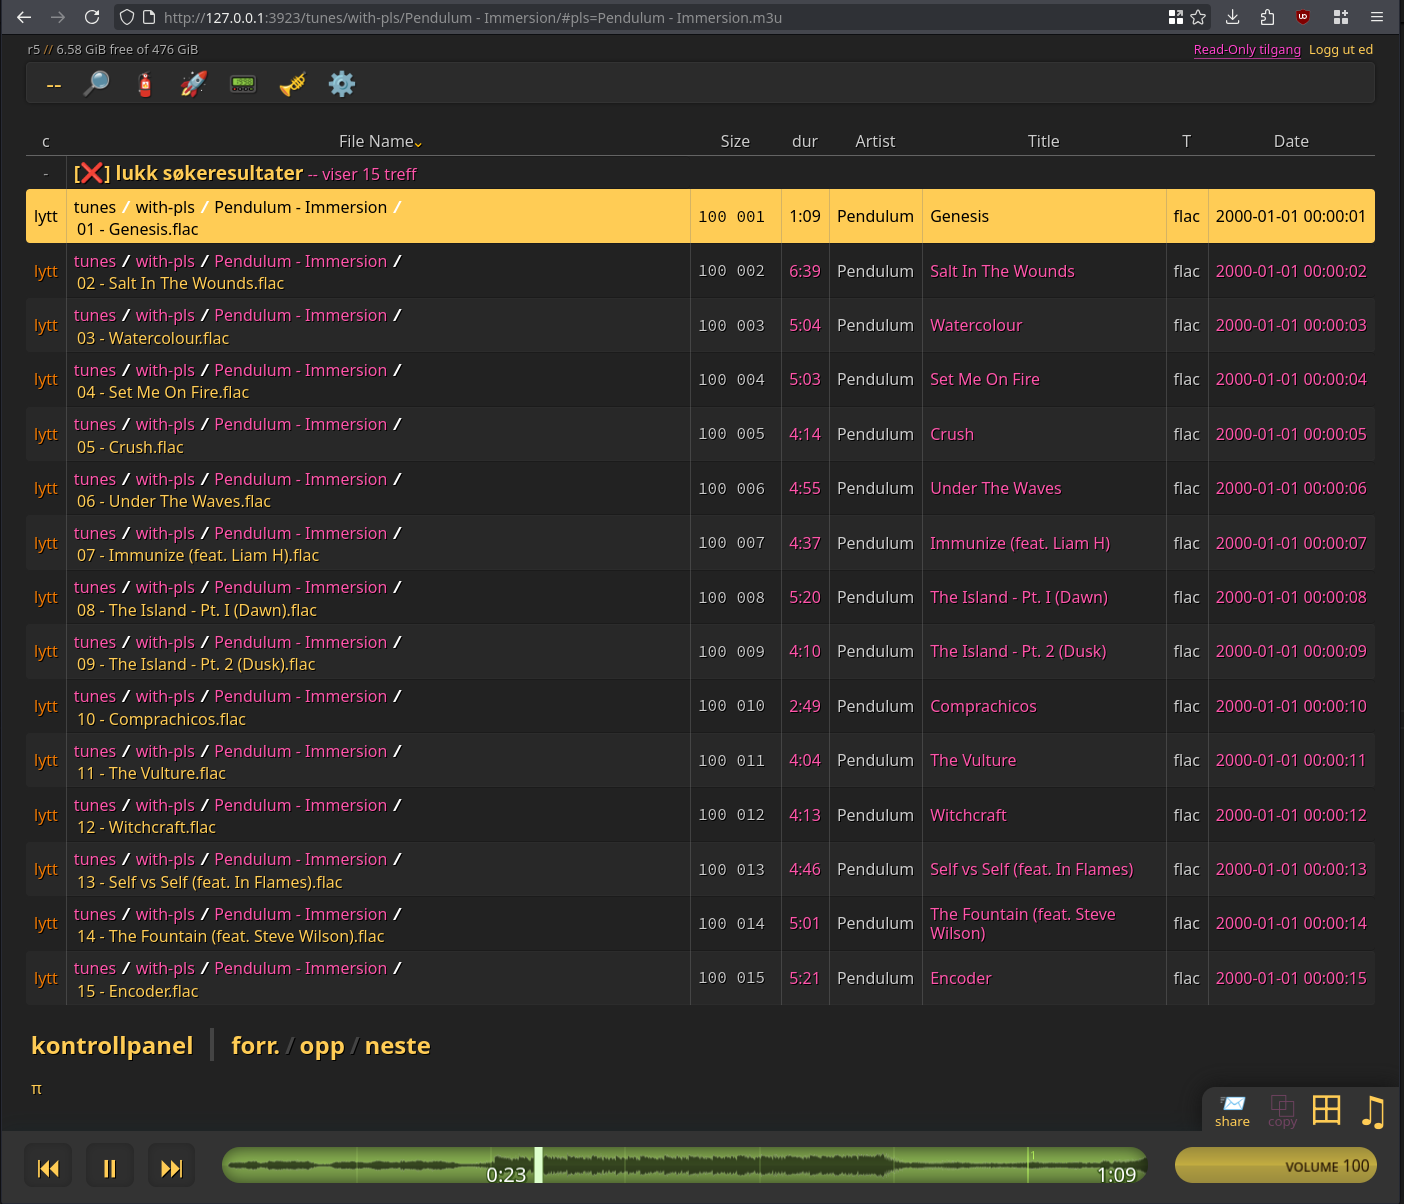Click lytt for 15 - Encoder.flac
Image resolution: width=1404 pixels, height=1204 pixels.
coord(46,978)
